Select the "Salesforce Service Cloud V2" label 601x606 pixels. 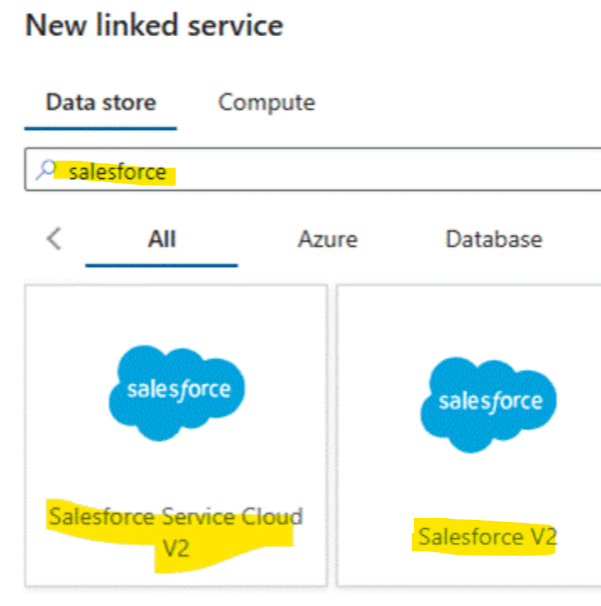tap(175, 517)
